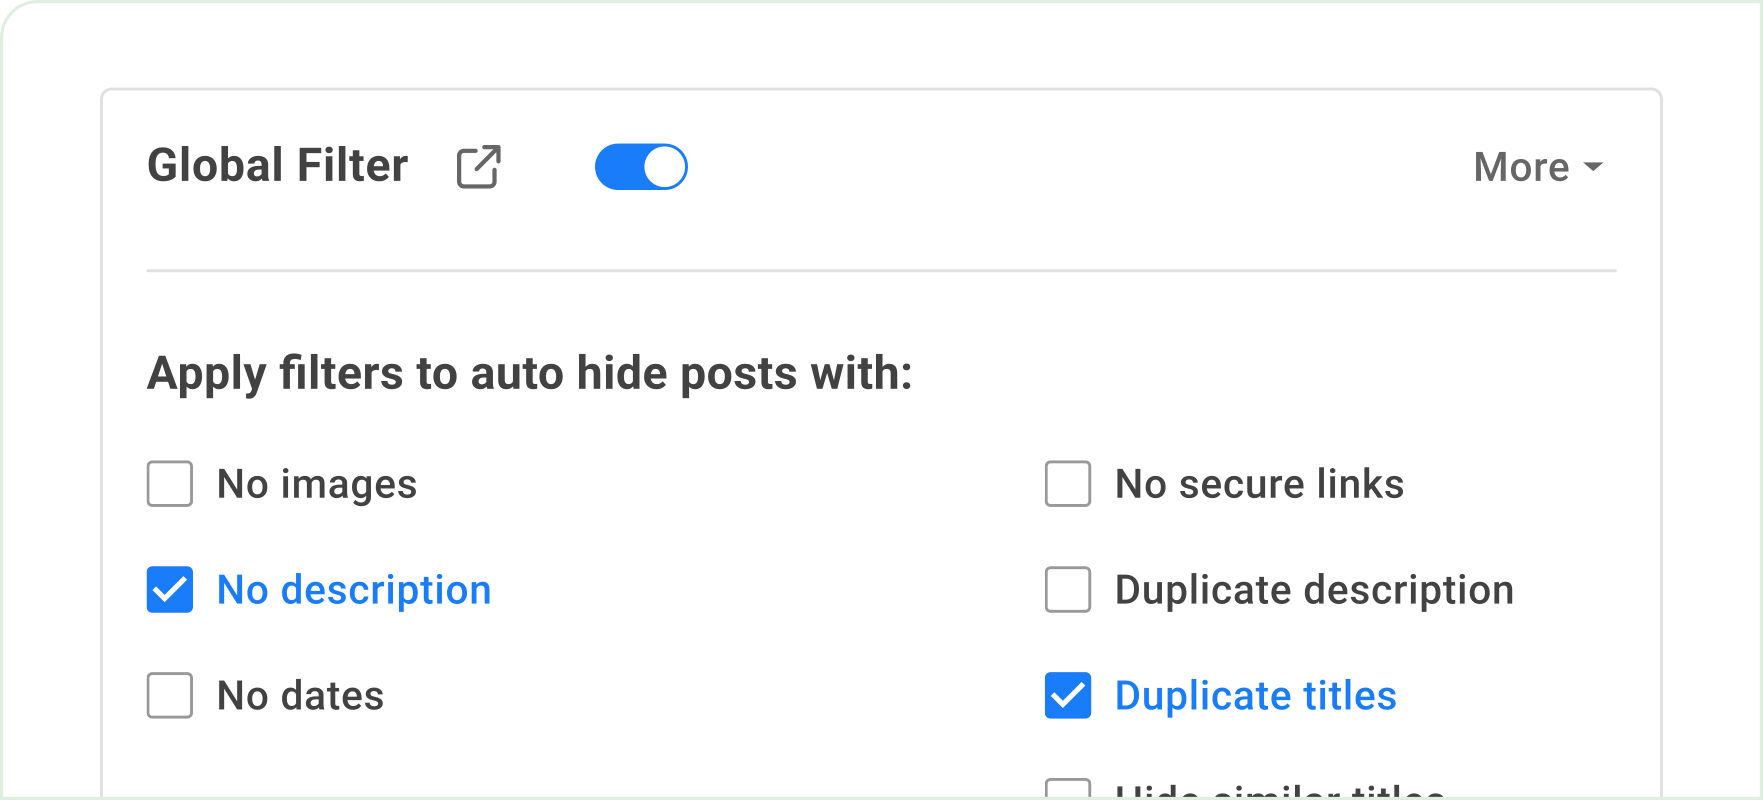
Task: Enable the No dates checkbox
Action: pyautogui.click(x=170, y=696)
